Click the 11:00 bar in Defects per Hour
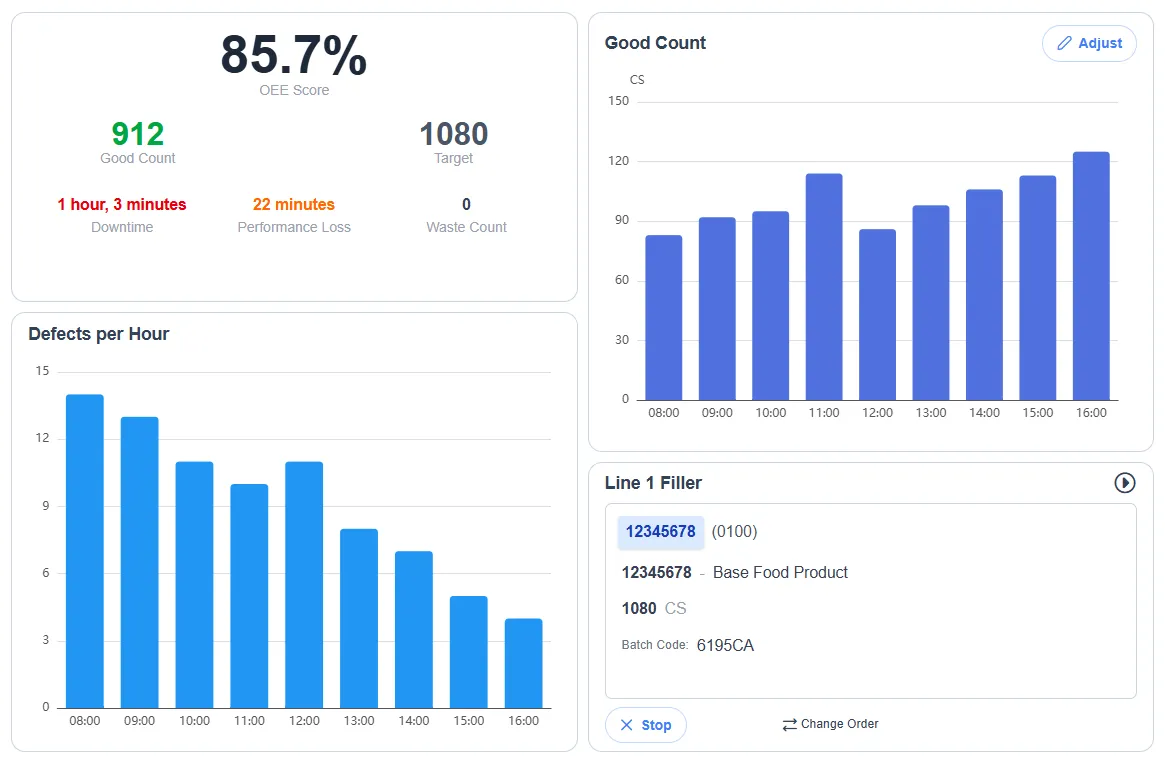 click(249, 596)
